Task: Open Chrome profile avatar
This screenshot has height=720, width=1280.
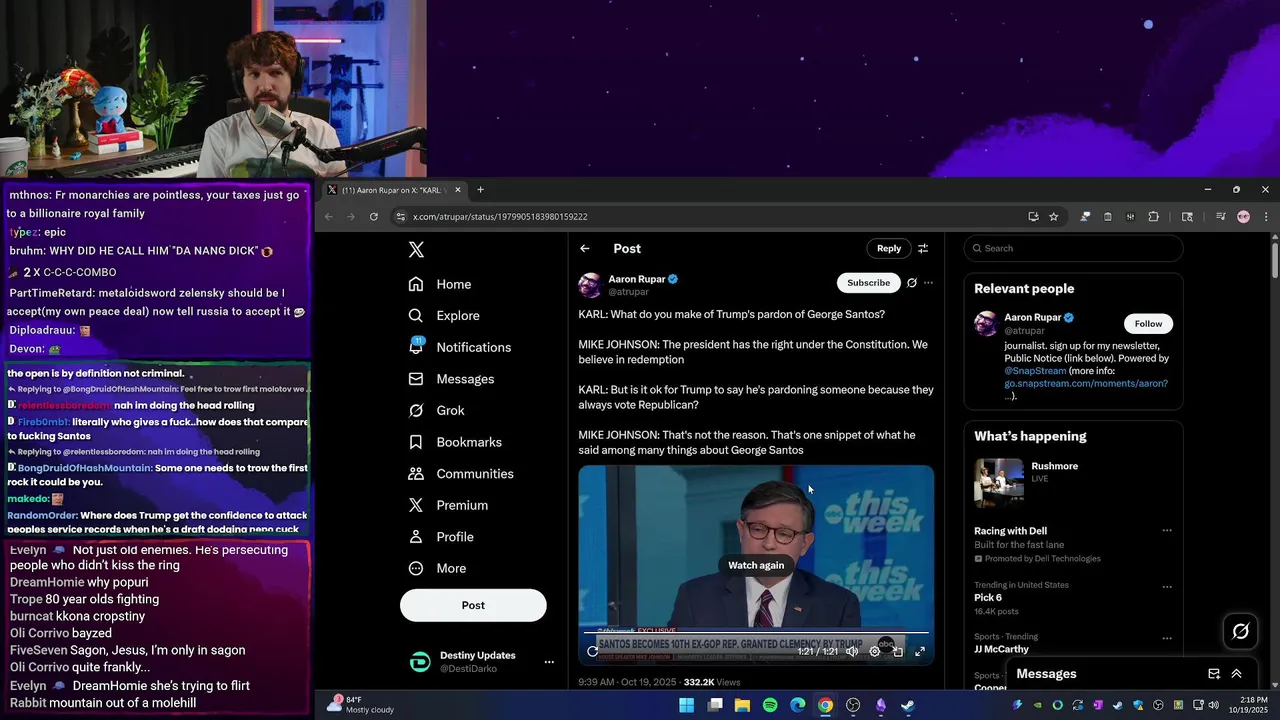Action: tap(1243, 217)
